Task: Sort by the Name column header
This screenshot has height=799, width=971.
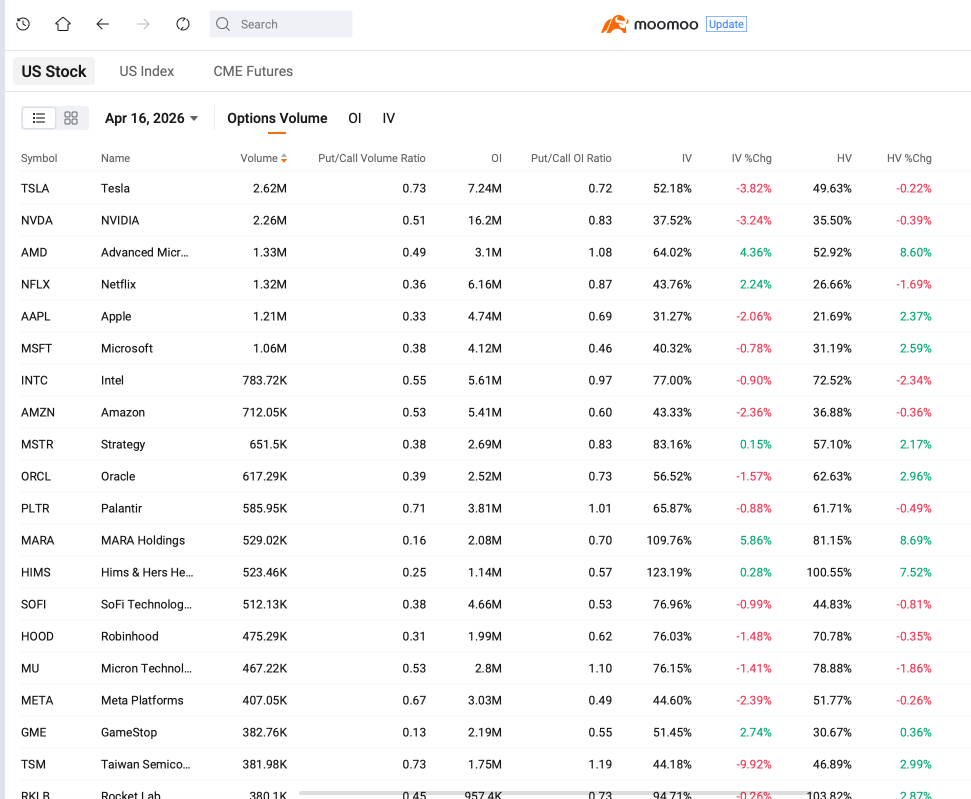Action: coord(115,159)
